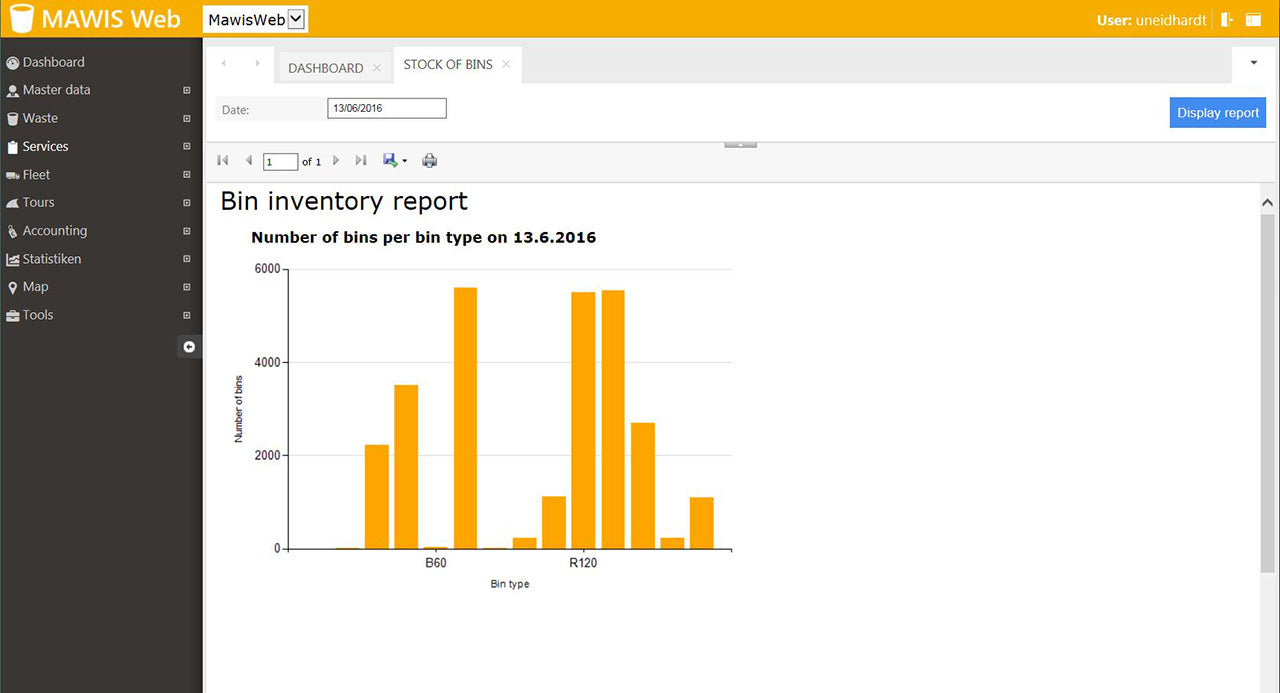Open the Accounting menu item
The width and height of the screenshot is (1280, 693).
(55, 231)
